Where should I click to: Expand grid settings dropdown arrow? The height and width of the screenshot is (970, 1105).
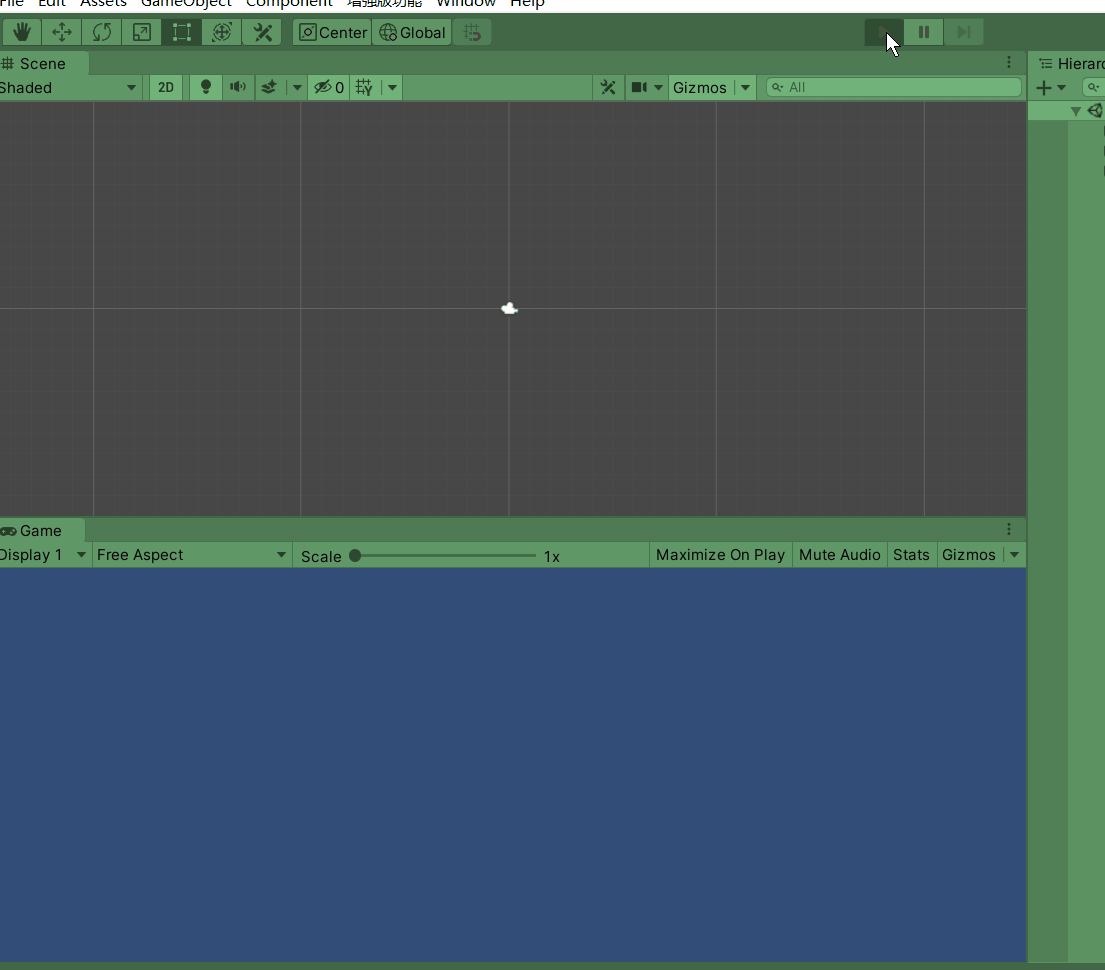pyautogui.click(x=392, y=88)
